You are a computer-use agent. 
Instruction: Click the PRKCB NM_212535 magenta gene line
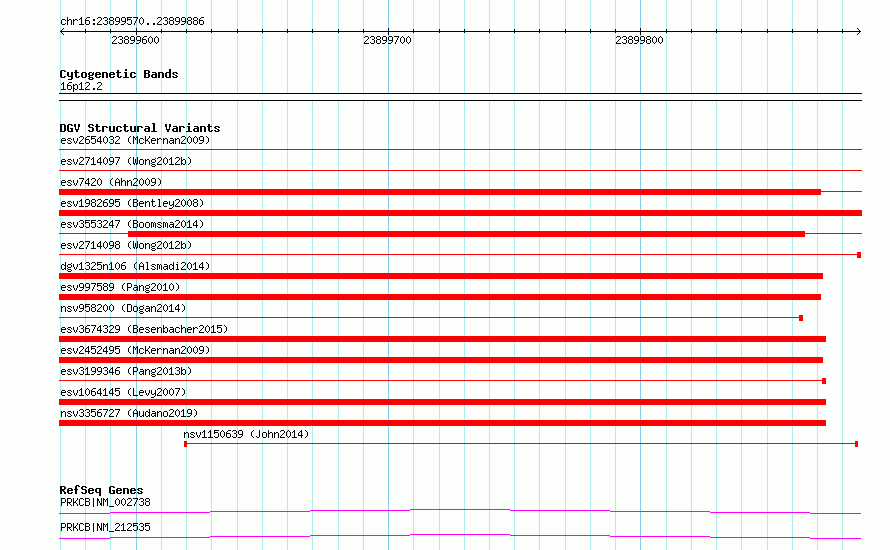click(460, 536)
